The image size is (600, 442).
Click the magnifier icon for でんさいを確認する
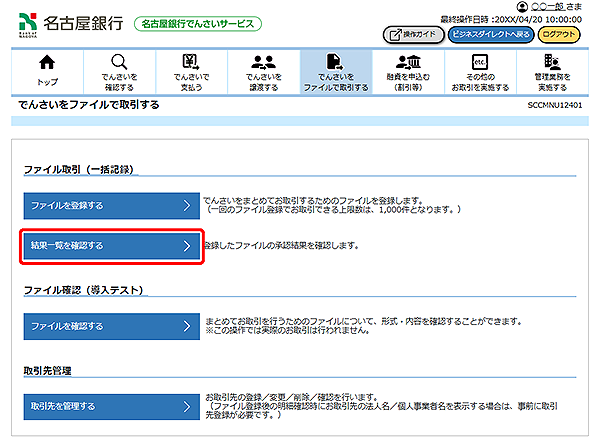[x=118, y=62]
